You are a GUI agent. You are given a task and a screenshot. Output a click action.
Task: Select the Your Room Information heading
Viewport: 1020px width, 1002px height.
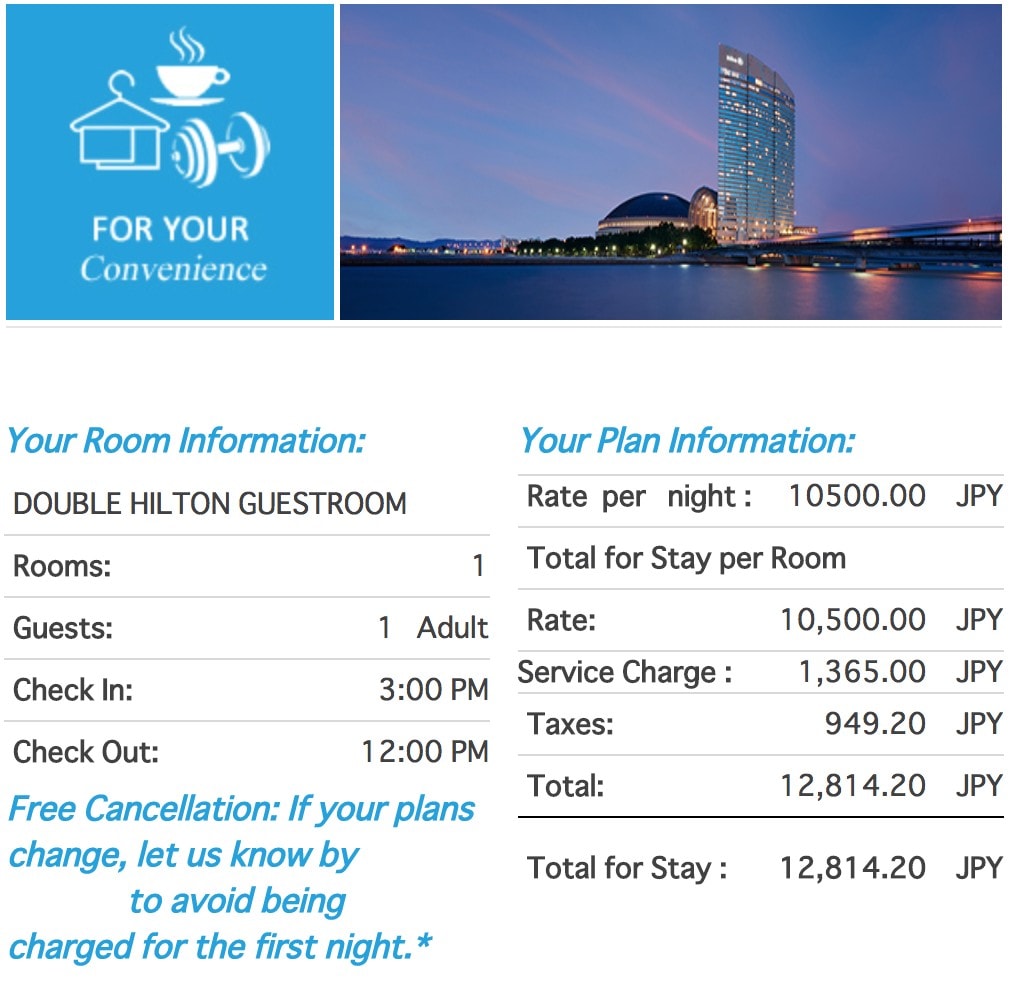click(x=186, y=440)
